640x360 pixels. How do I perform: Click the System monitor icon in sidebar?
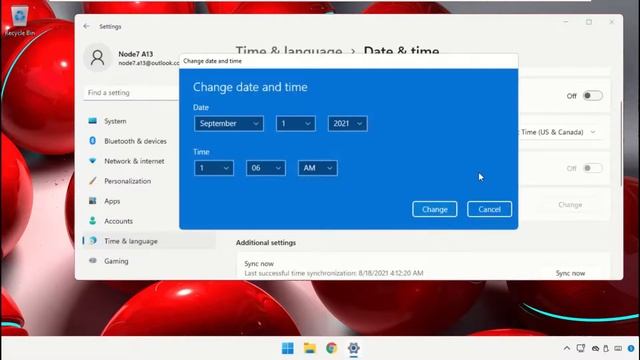click(x=93, y=121)
